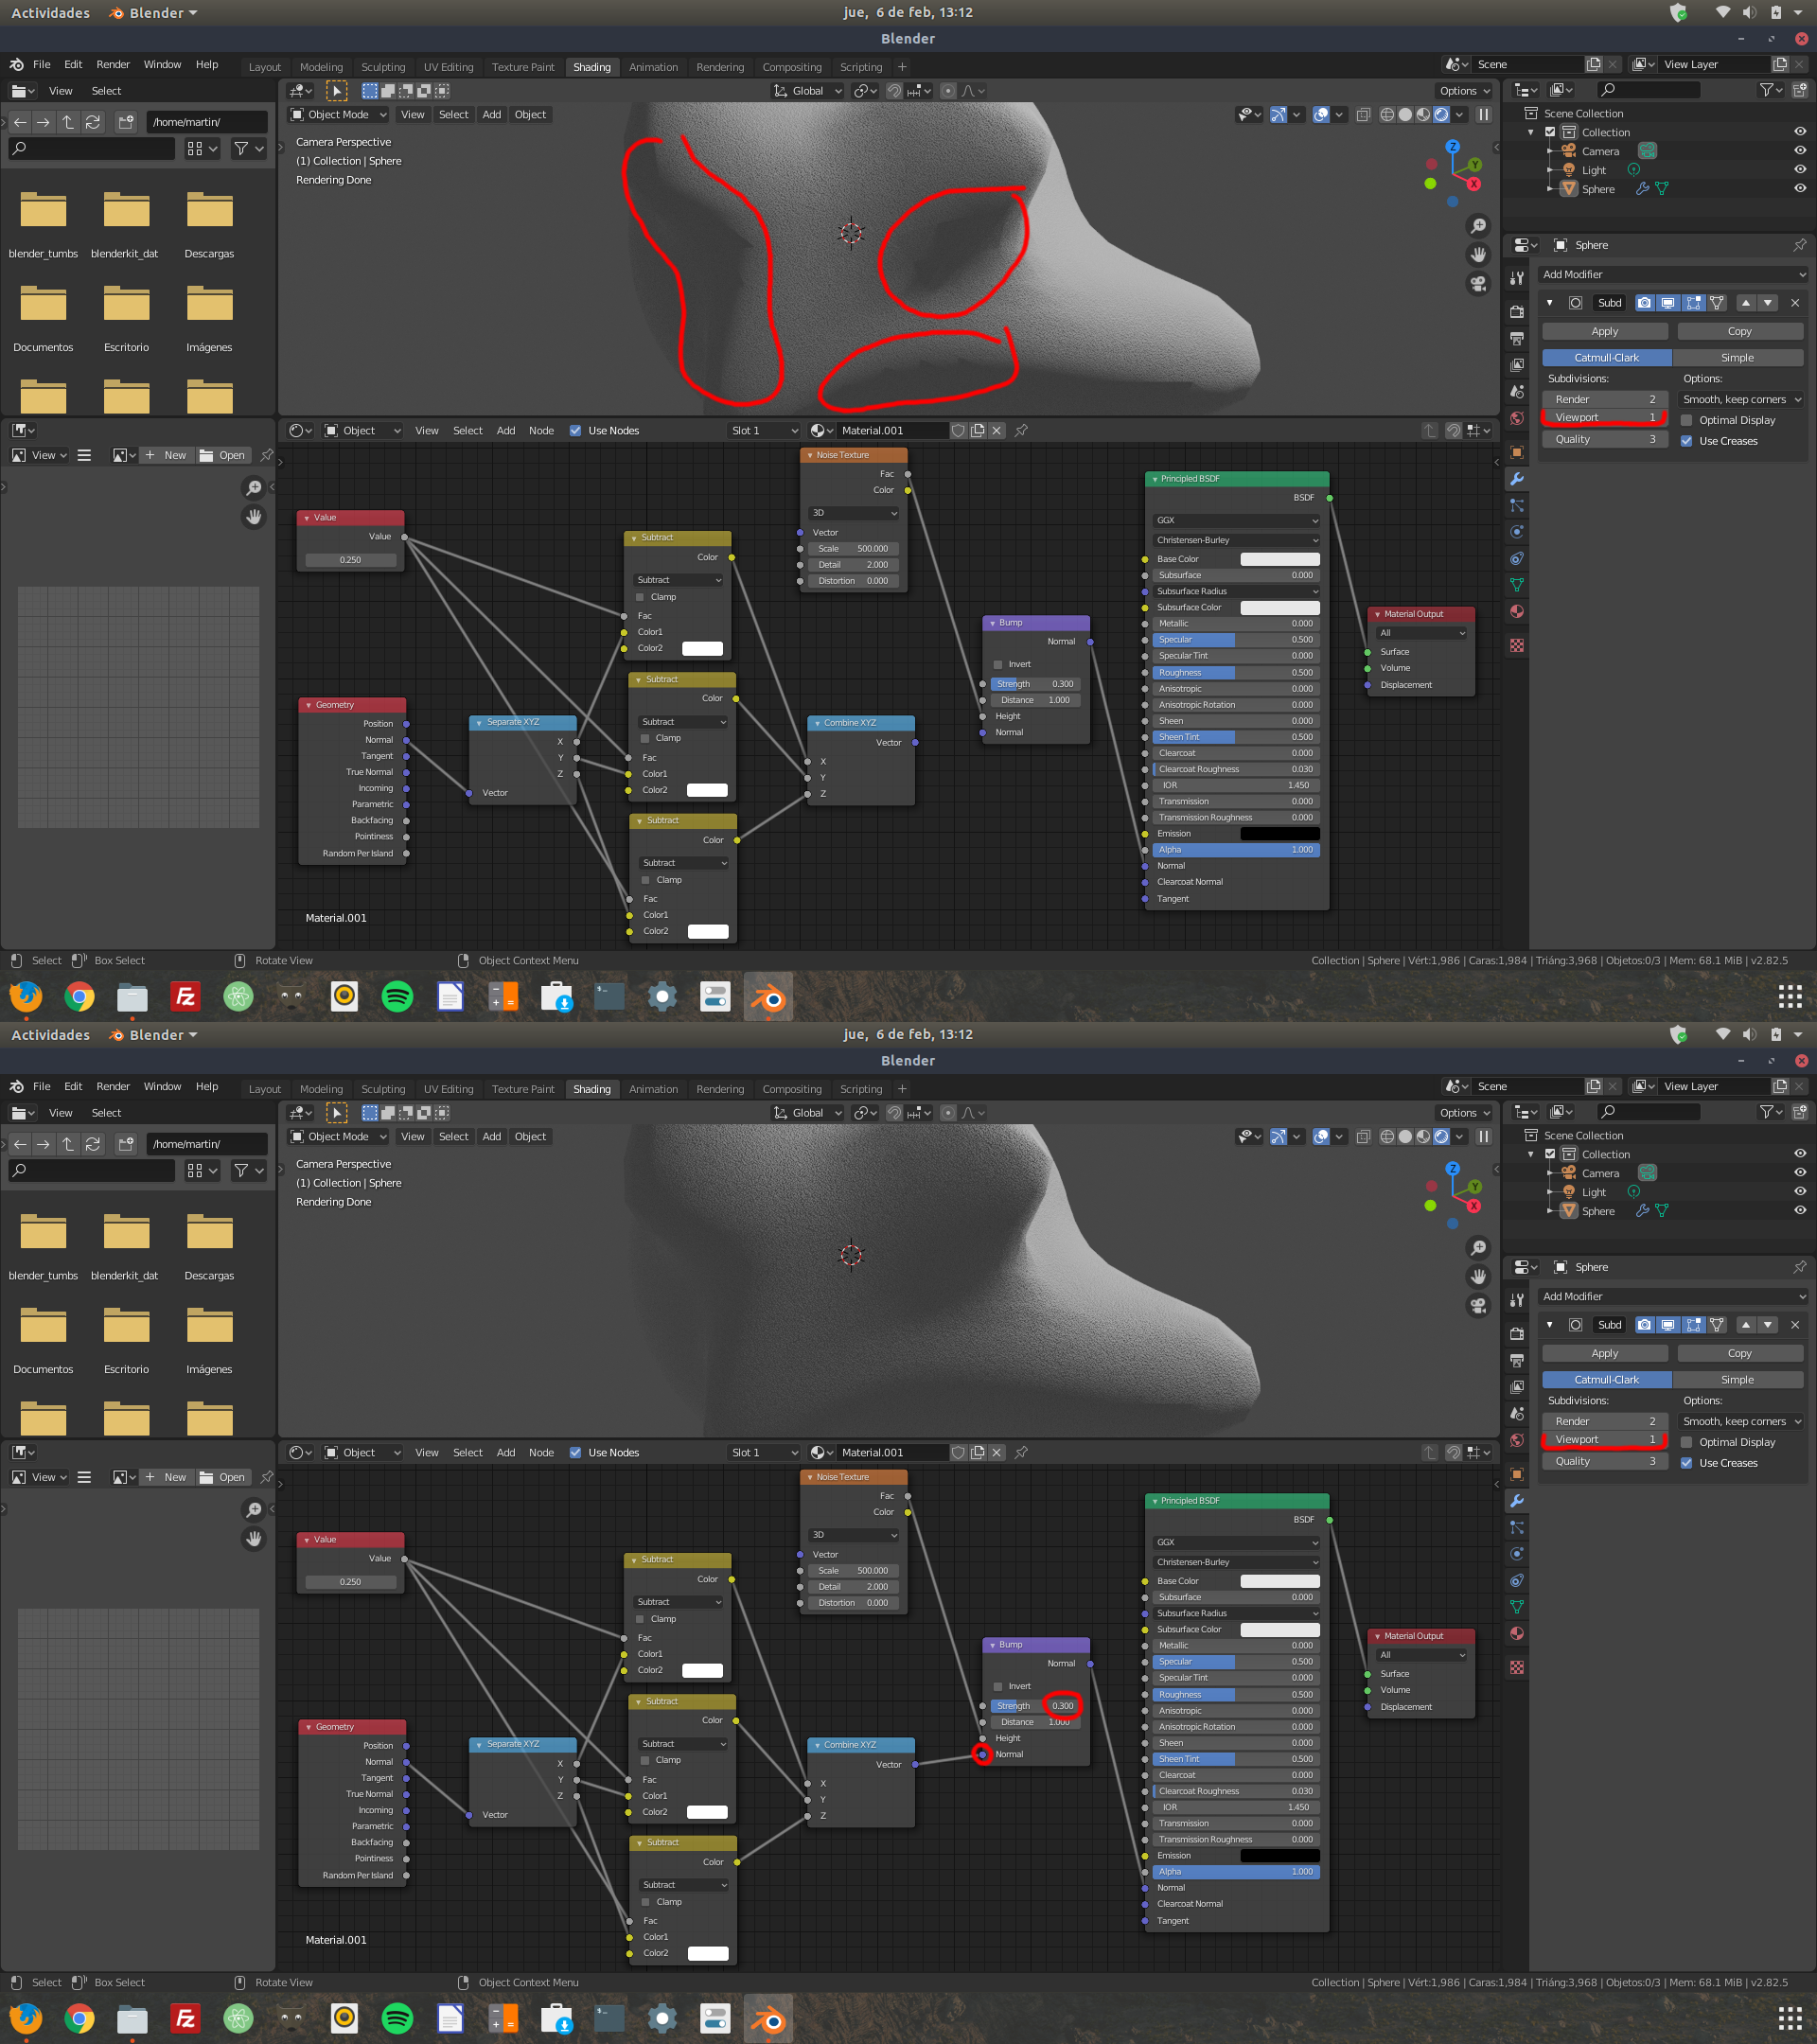The width and height of the screenshot is (1817, 2044).
Task: Open Object Mode dropdown in upper 3D viewport
Action: click(x=338, y=115)
